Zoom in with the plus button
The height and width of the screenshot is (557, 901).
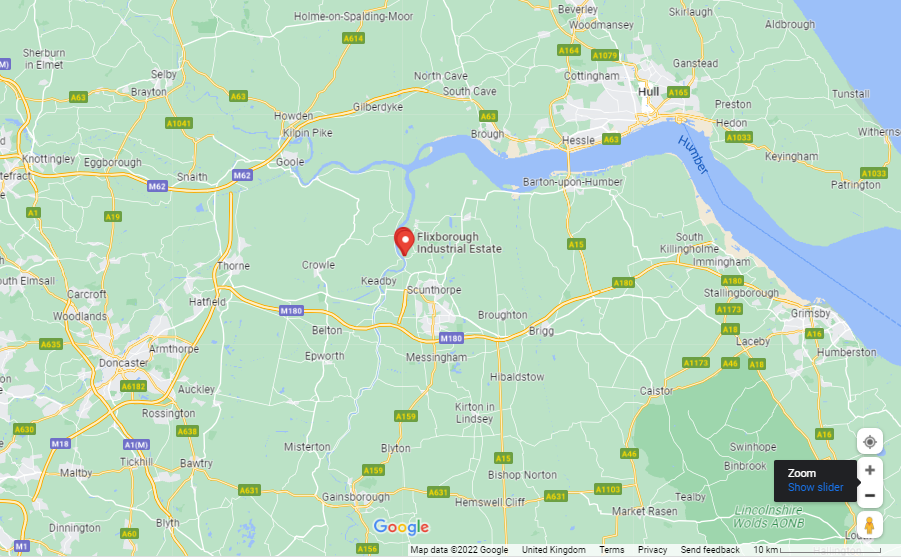click(x=869, y=470)
